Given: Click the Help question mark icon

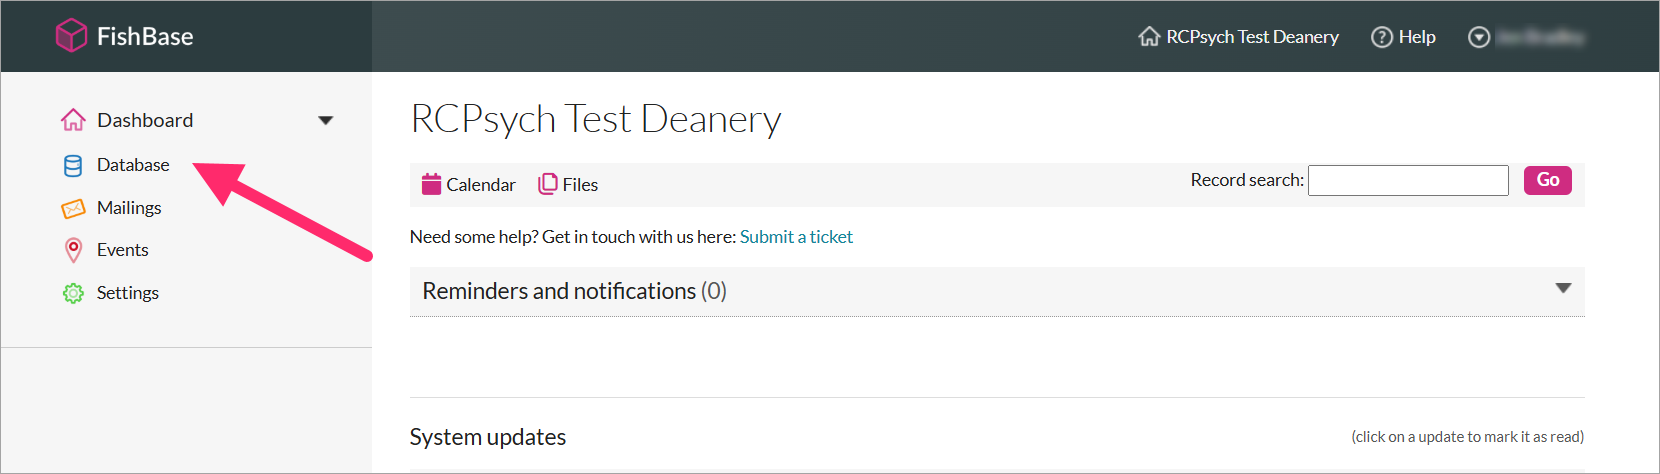Looking at the screenshot, I should (1382, 37).
